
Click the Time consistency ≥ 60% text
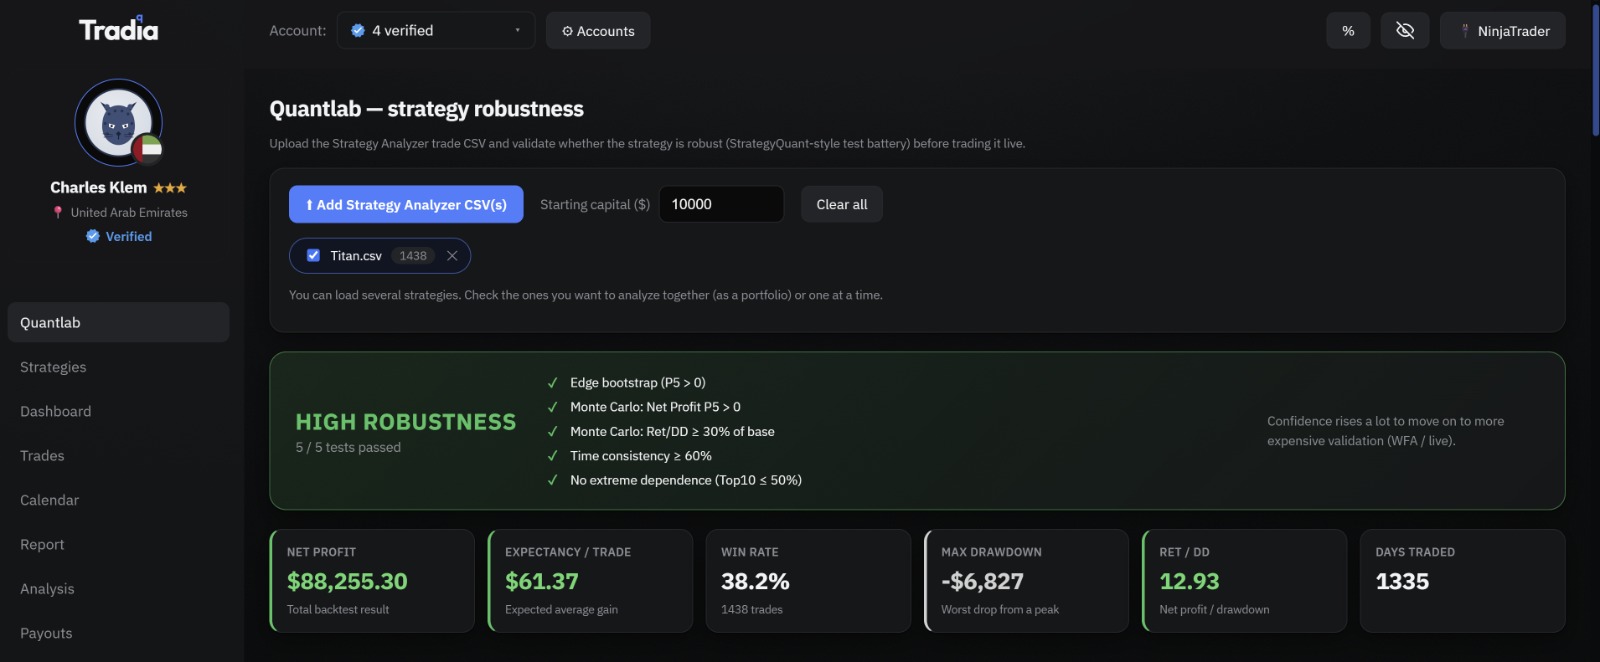click(641, 456)
